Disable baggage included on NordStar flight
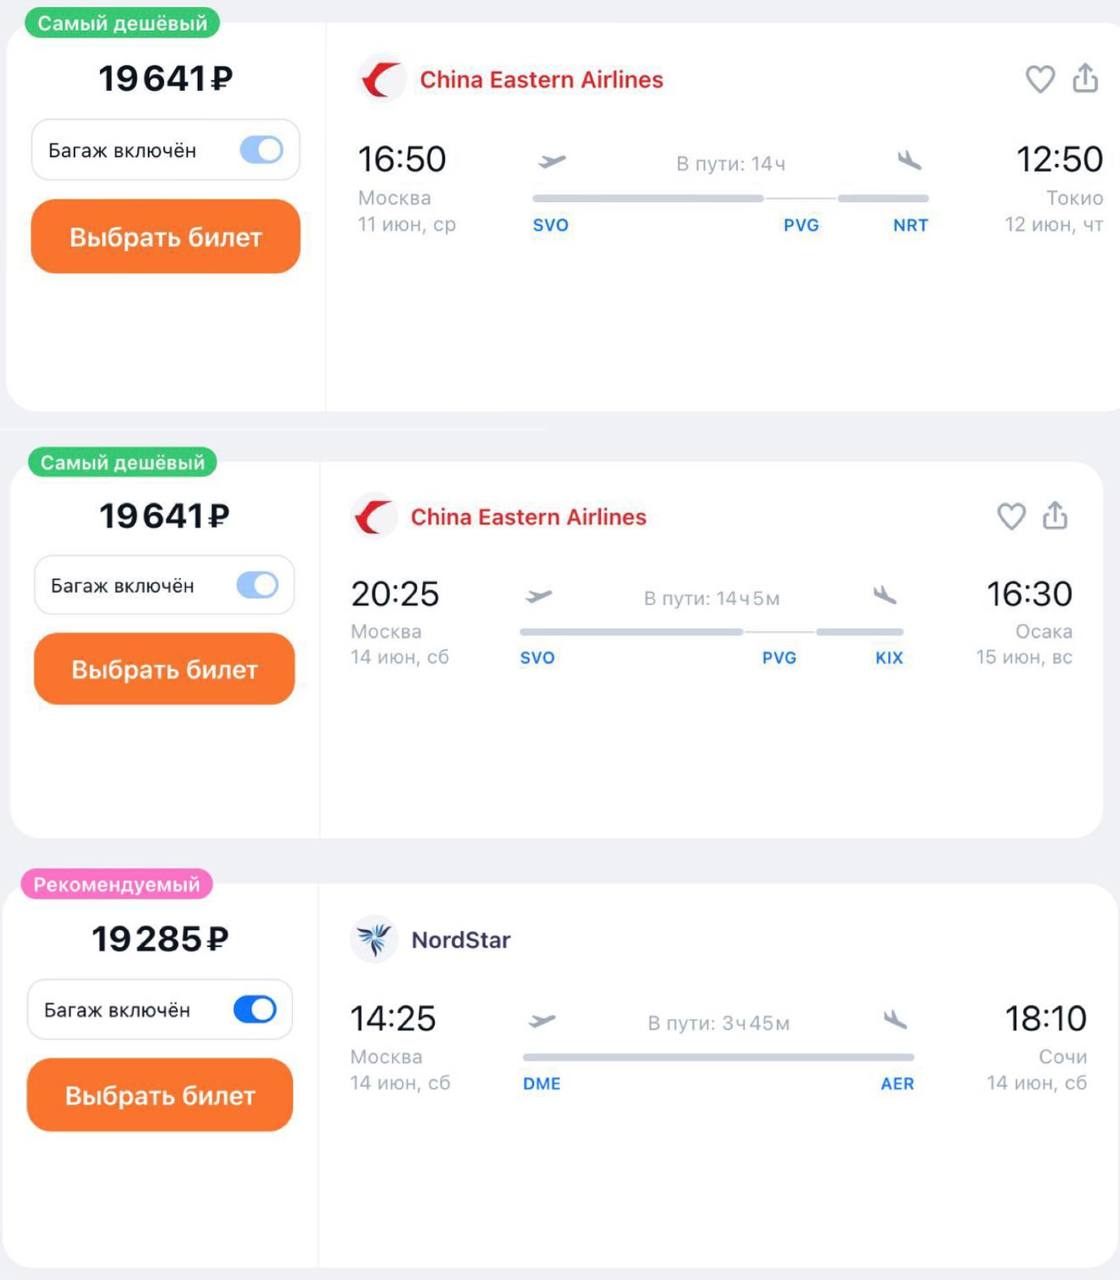Screen dimensions: 1120x1280 click(255, 1009)
